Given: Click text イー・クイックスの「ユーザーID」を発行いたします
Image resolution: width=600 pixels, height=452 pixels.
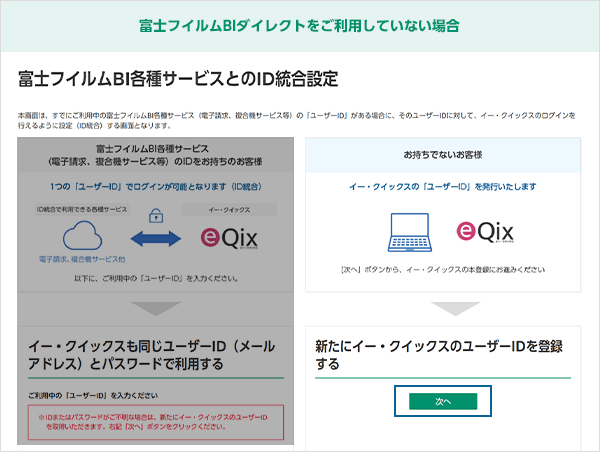Looking at the screenshot, I should point(443,187).
